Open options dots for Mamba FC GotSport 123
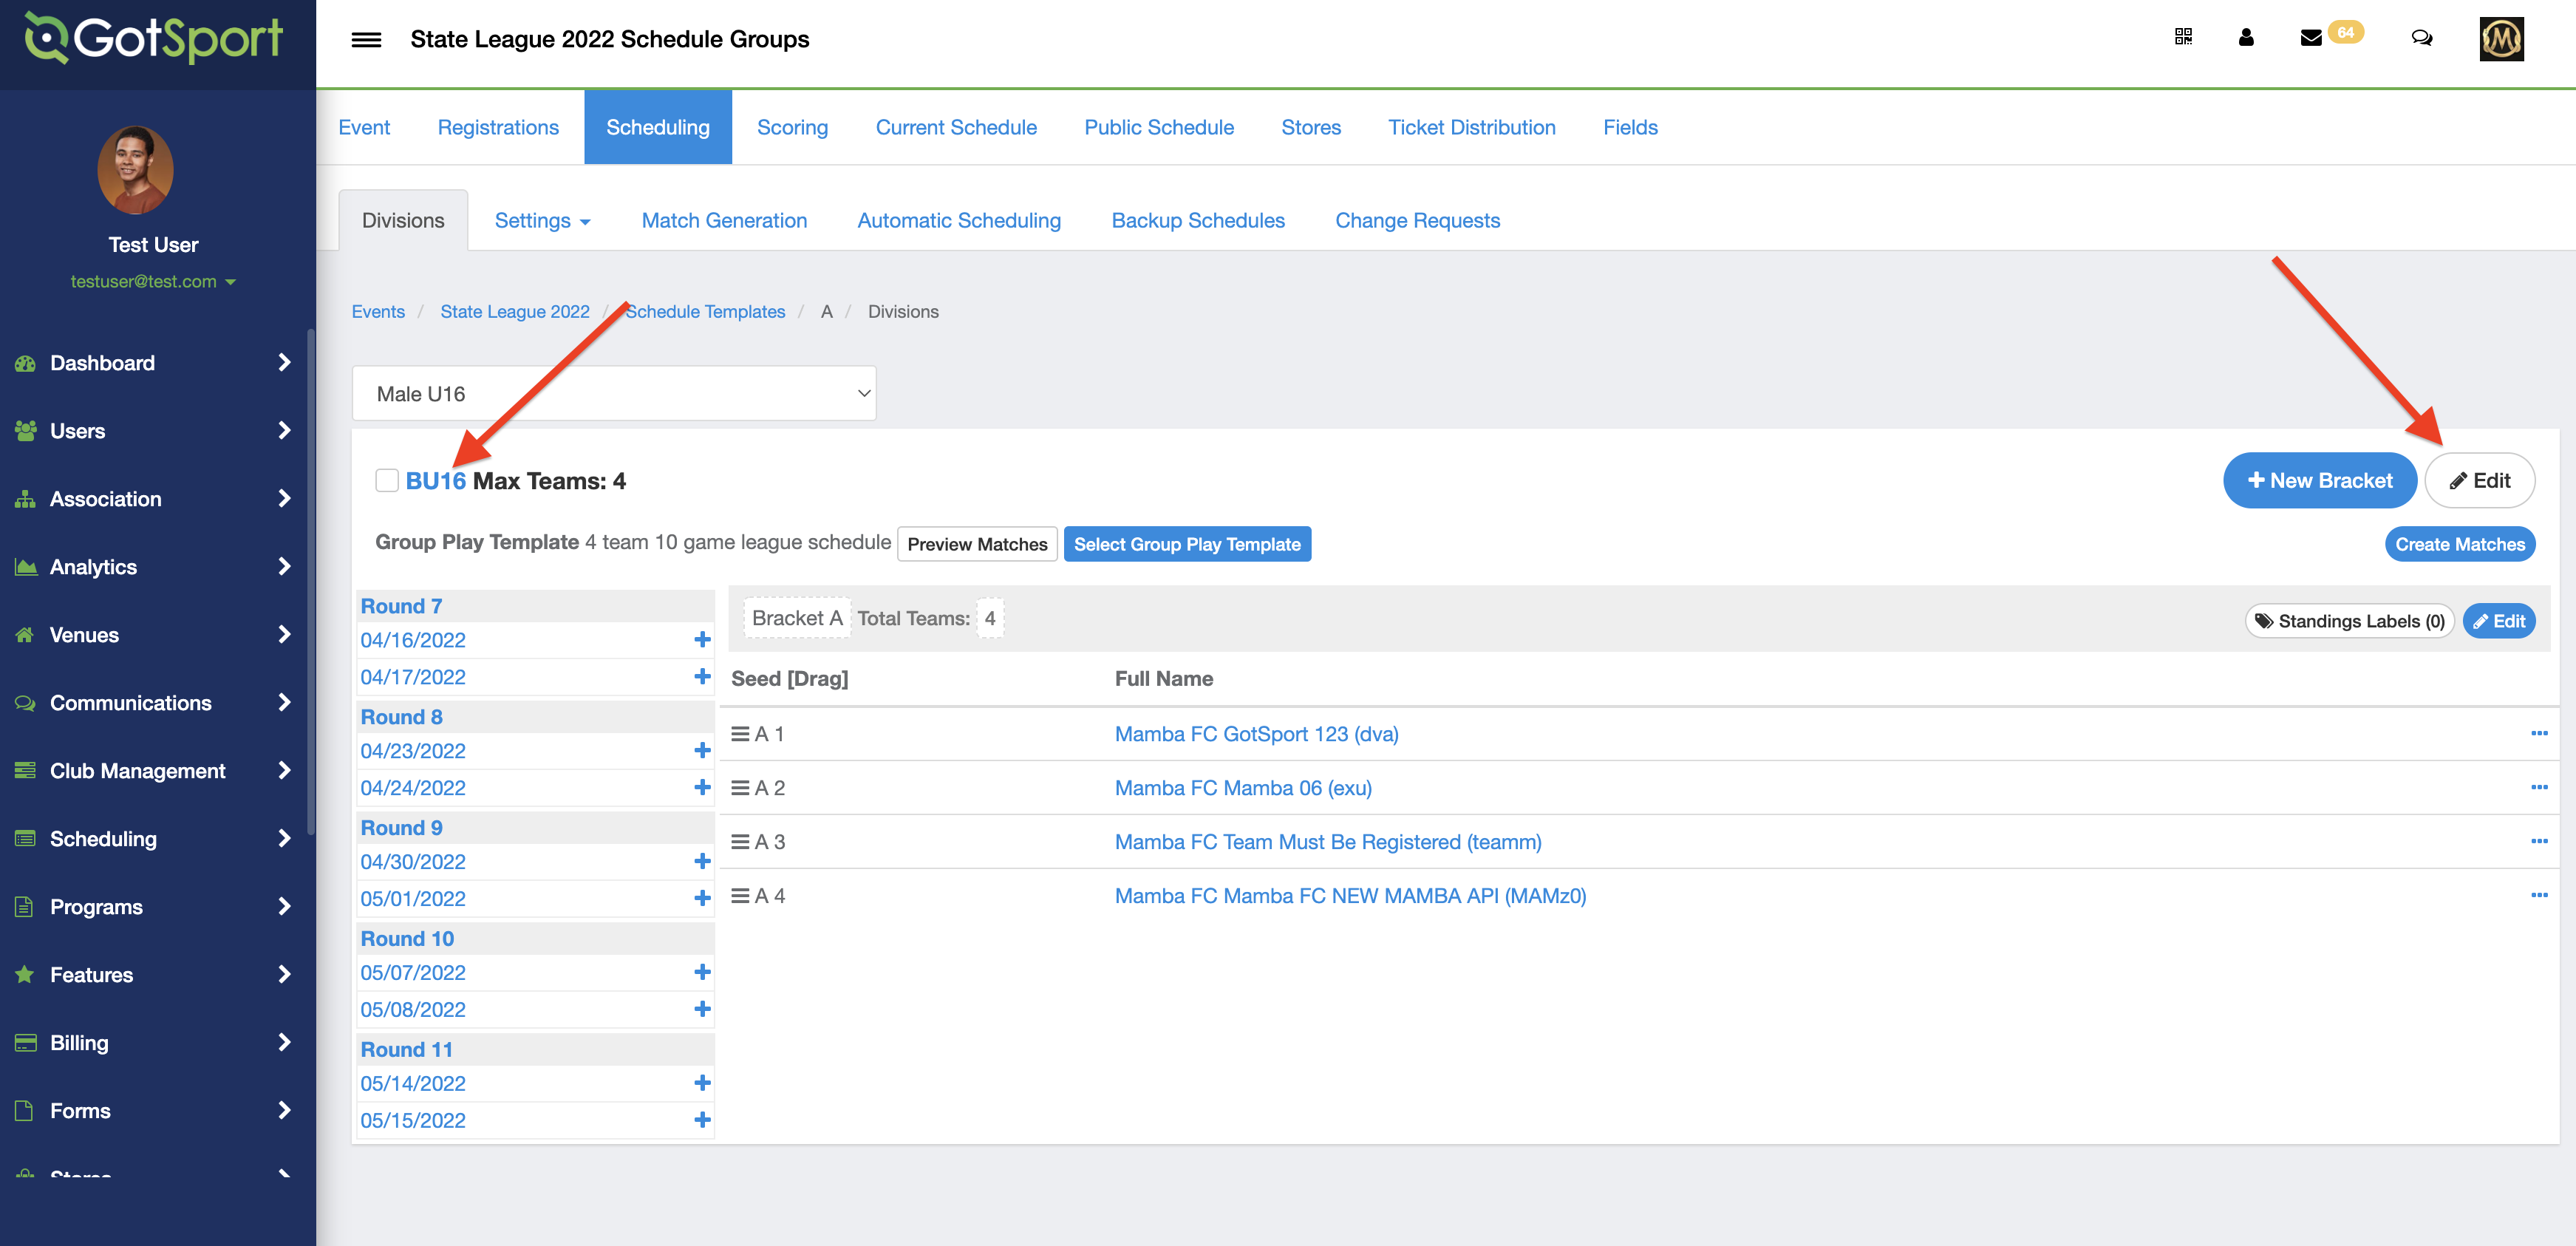 tap(2539, 733)
